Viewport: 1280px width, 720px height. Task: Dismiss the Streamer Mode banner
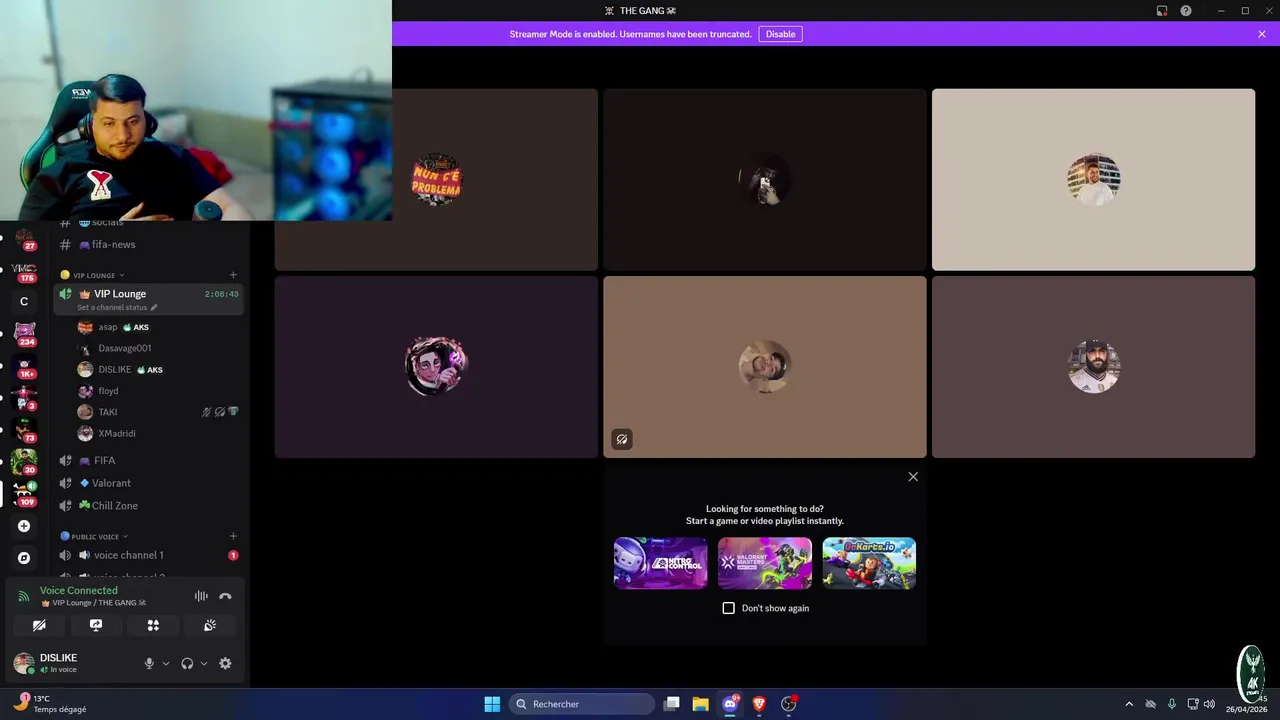[1262, 34]
